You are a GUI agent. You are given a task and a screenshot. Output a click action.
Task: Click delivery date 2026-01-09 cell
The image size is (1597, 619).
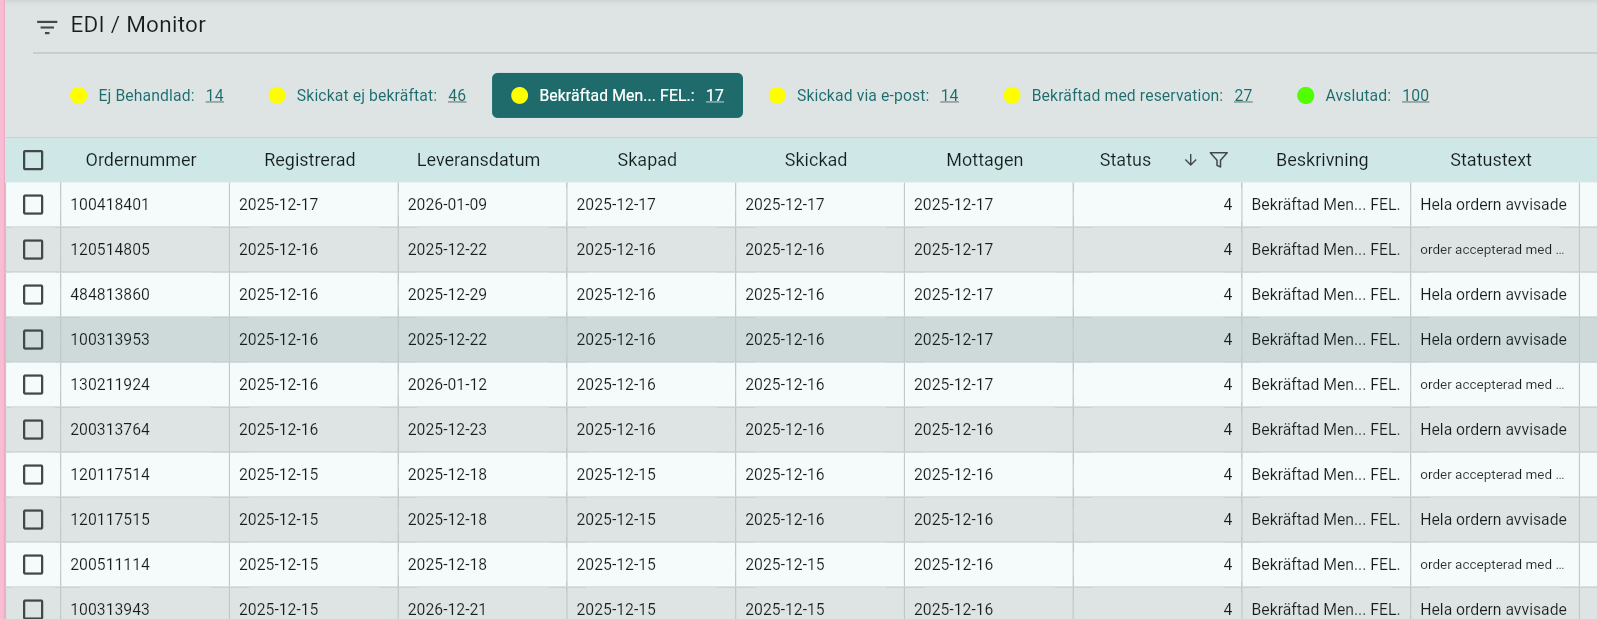pyautogui.click(x=482, y=205)
